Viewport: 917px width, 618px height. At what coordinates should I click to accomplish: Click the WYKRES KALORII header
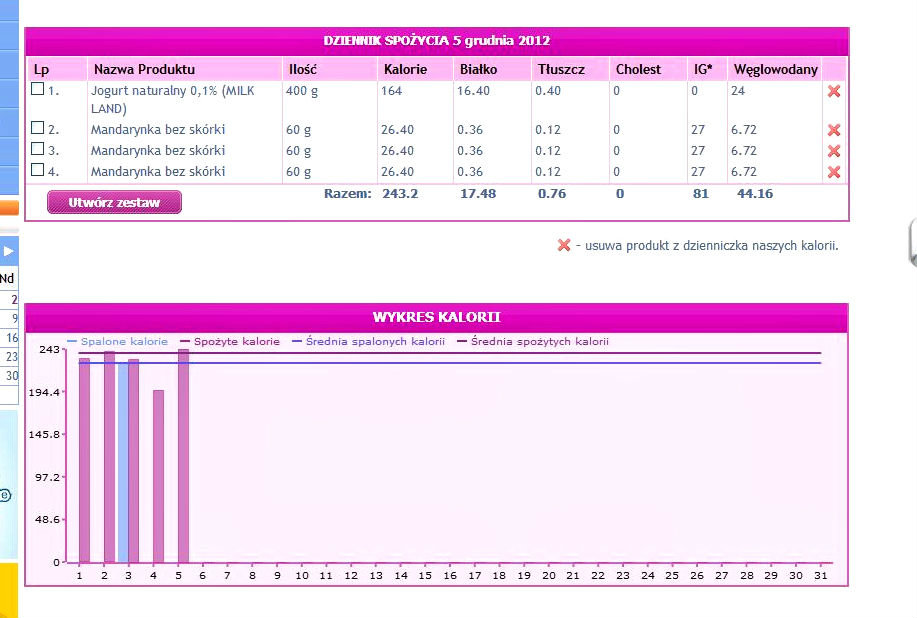(437, 317)
